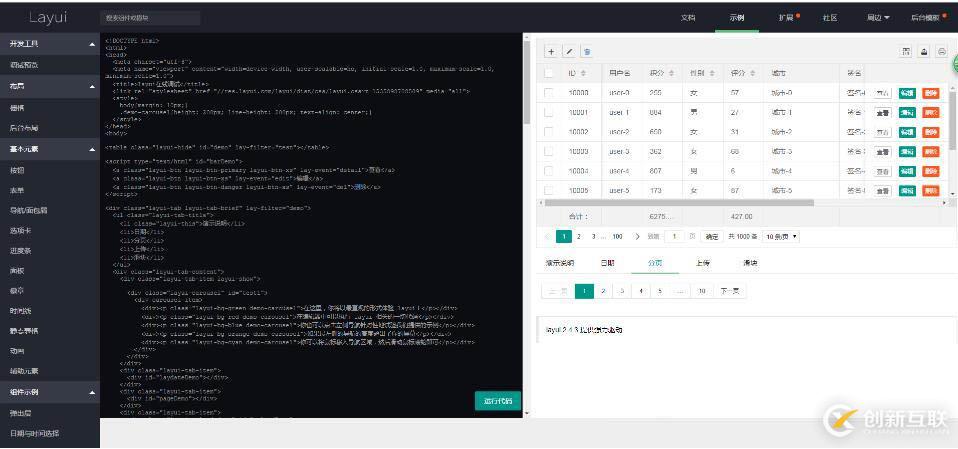This screenshot has height=449, width=958.
Task: Open 后台布局 in the sidebar
Action: click(24, 128)
